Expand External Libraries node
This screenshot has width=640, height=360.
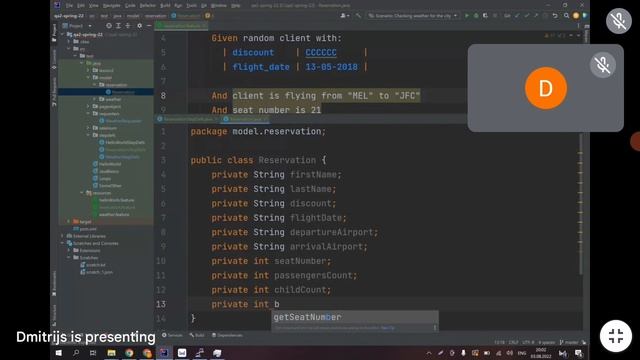pyautogui.click(x=62, y=236)
